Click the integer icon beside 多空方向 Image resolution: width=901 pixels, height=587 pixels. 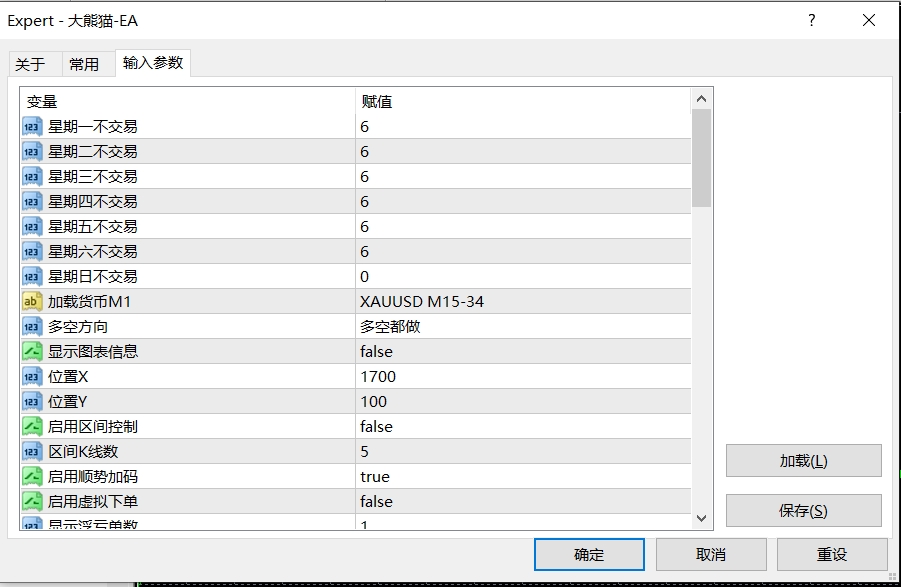32,327
